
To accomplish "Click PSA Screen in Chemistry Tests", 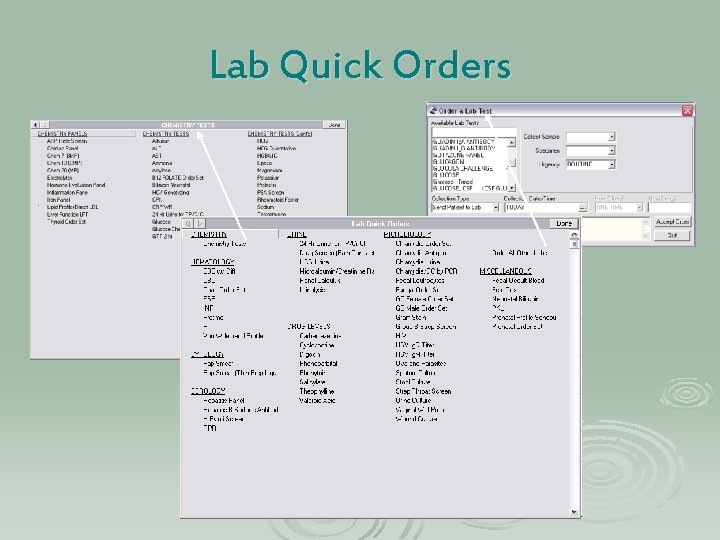I will (x=270, y=192).
